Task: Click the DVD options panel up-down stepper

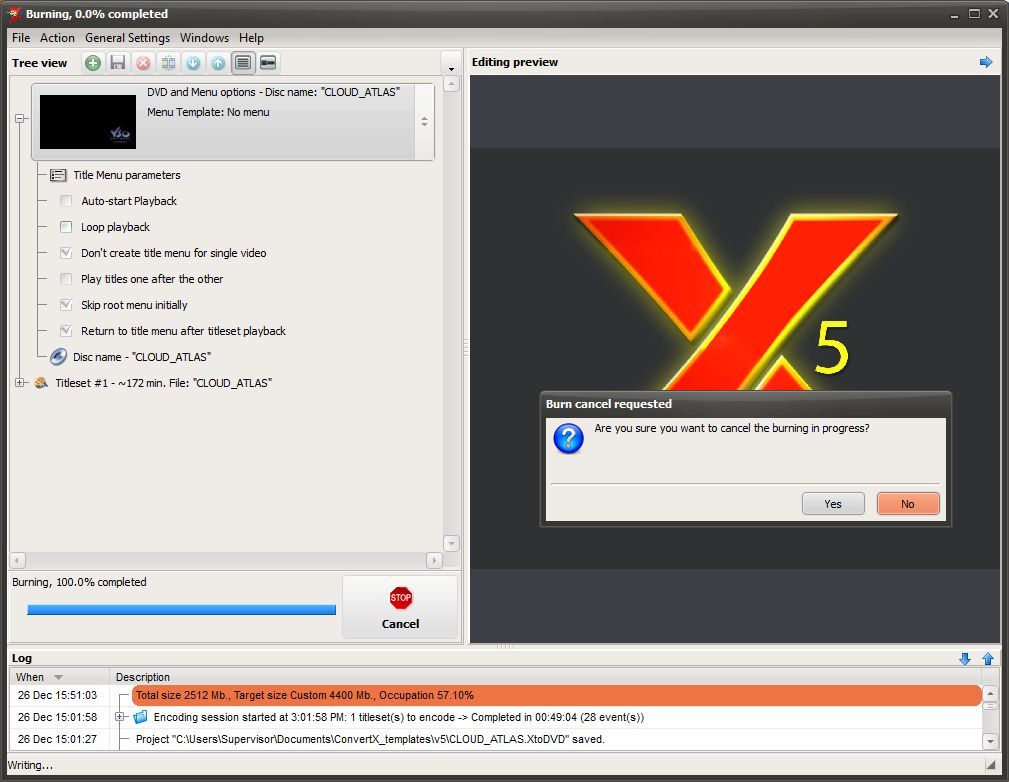Action: 424,121
